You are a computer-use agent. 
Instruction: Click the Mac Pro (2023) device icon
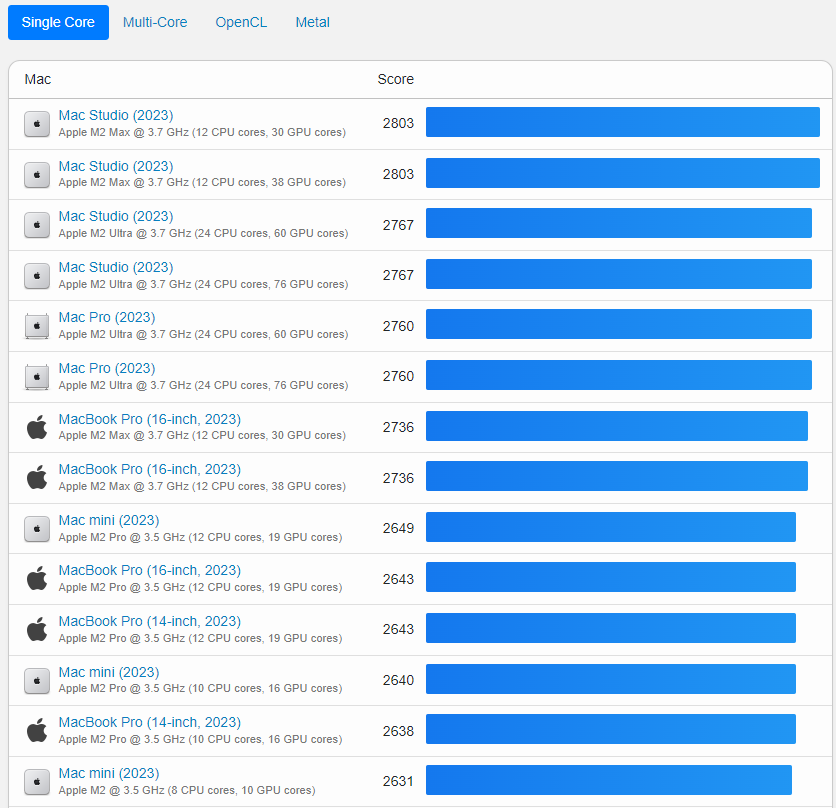tap(36, 325)
